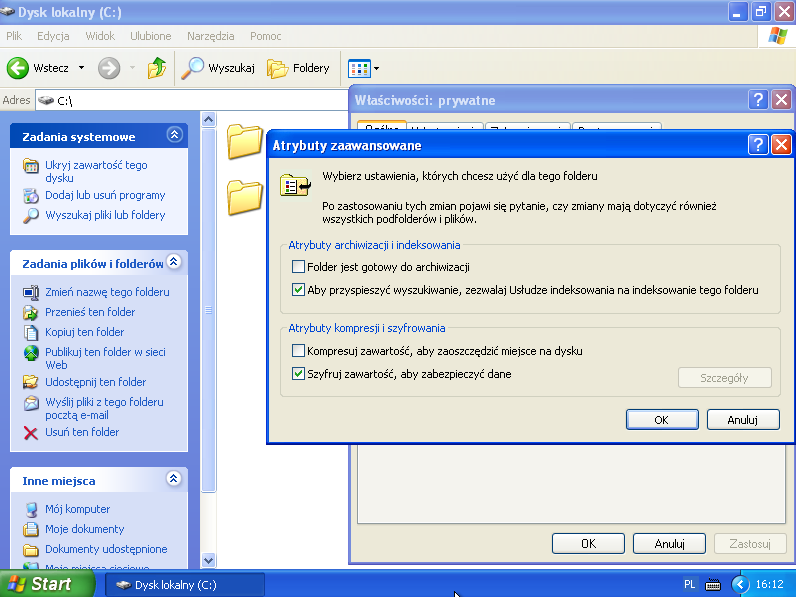Click Anuluj in the Właściwości dialog
Viewport: 796px width, 597px height.
click(x=669, y=544)
